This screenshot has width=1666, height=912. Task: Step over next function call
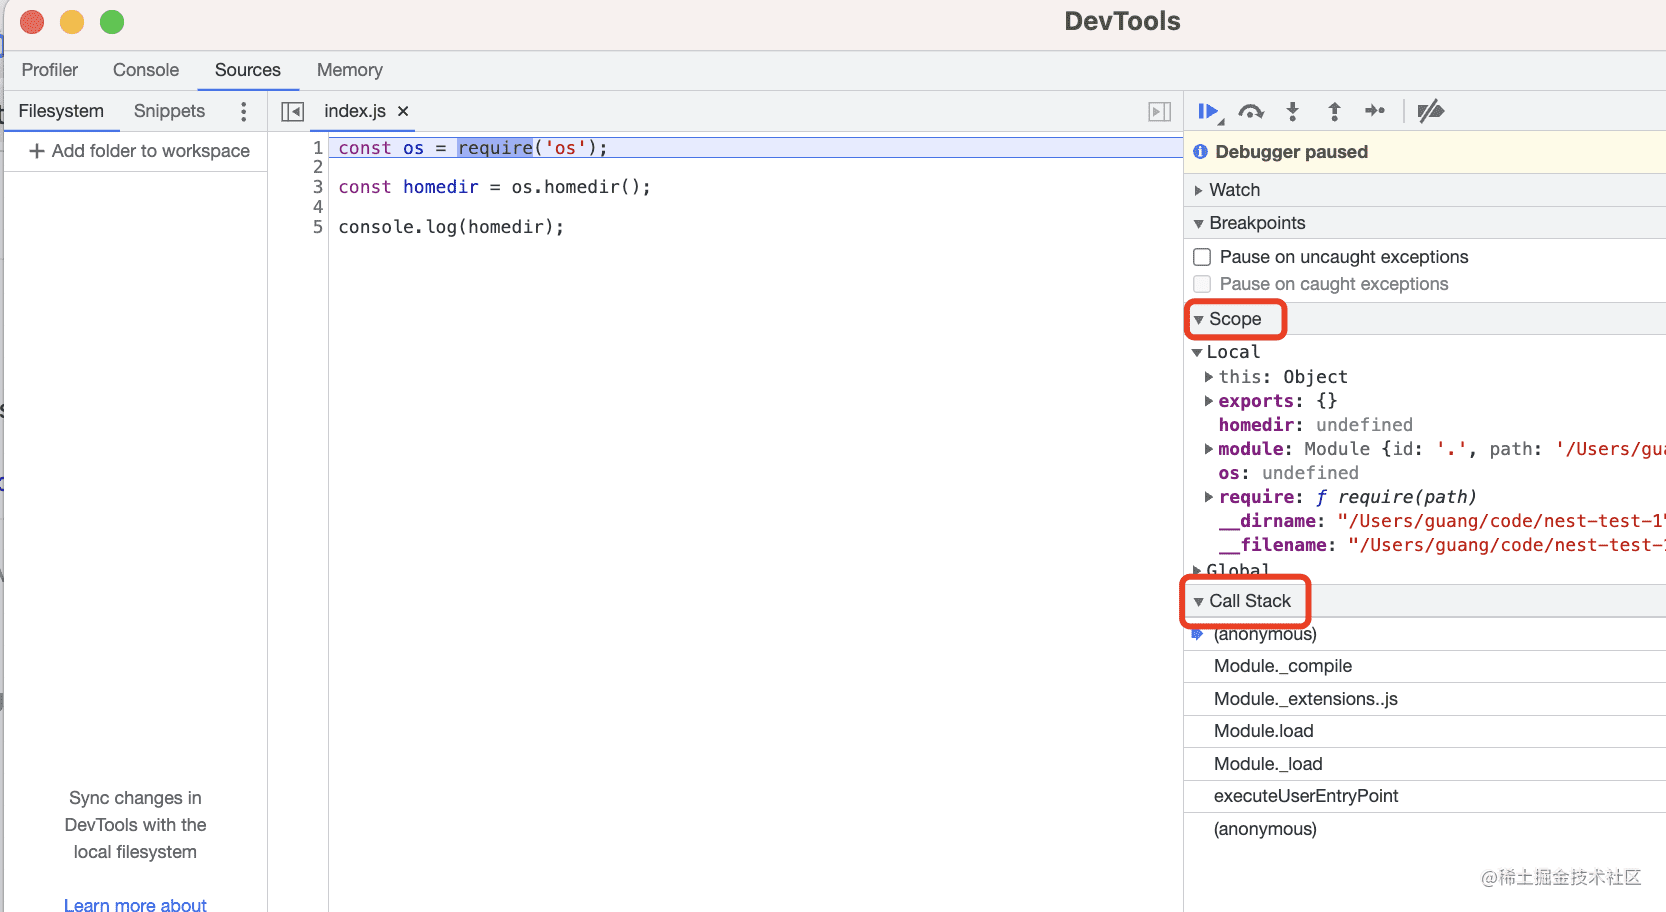tap(1251, 111)
